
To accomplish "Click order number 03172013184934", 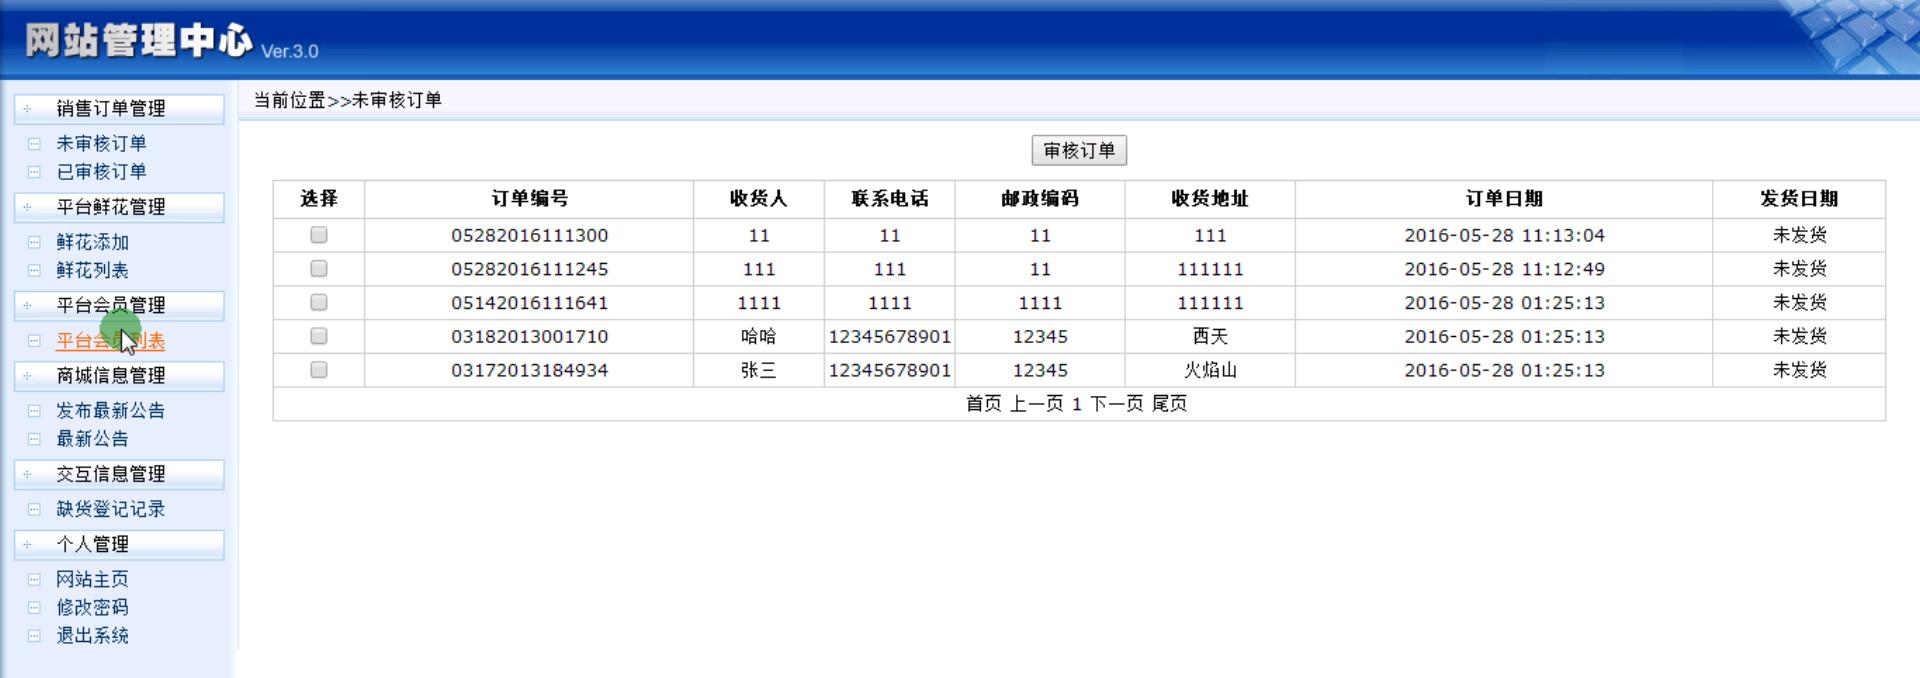I will (529, 370).
